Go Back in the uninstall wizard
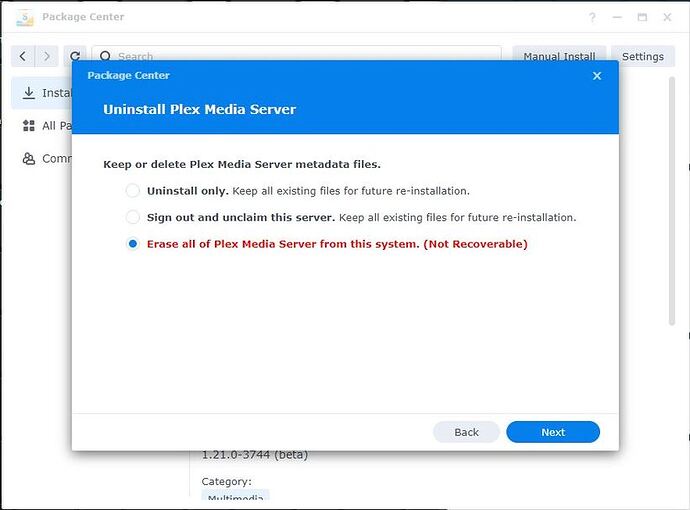The image size is (690, 510). pyautogui.click(x=466, y=432)
